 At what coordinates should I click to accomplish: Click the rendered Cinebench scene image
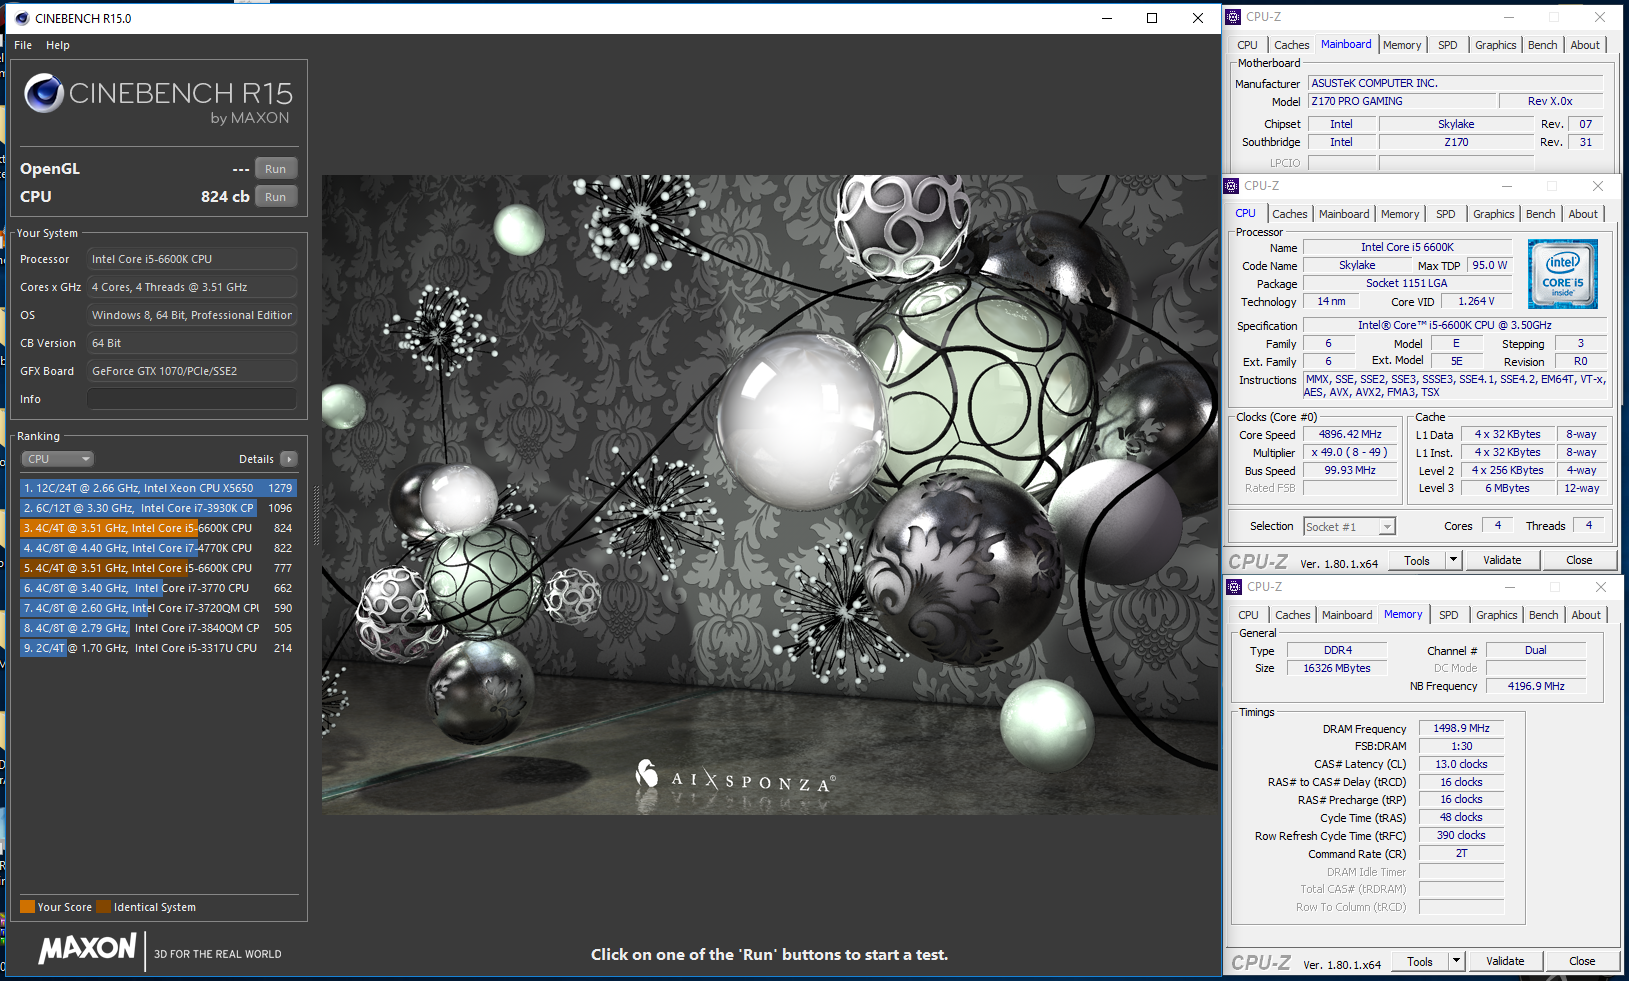[768, 495]
